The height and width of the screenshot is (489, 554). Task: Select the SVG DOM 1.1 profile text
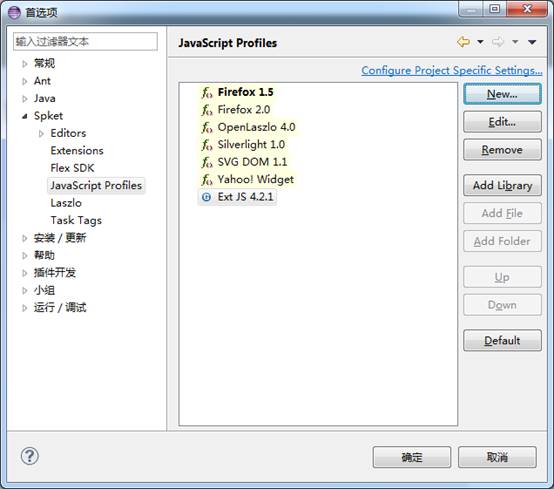click(x=252, y=162)
